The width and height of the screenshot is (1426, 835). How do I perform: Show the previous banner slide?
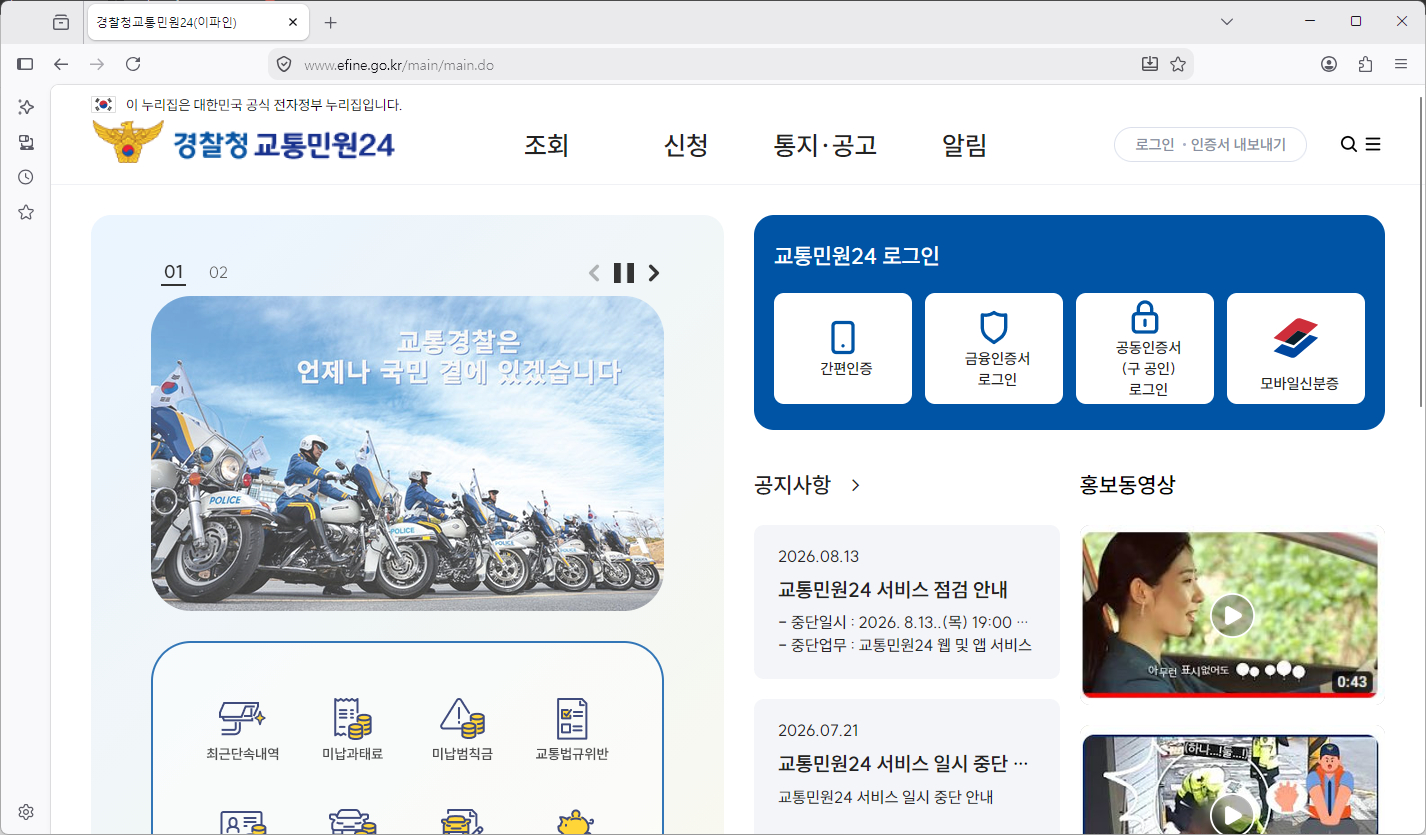point(594,273)
